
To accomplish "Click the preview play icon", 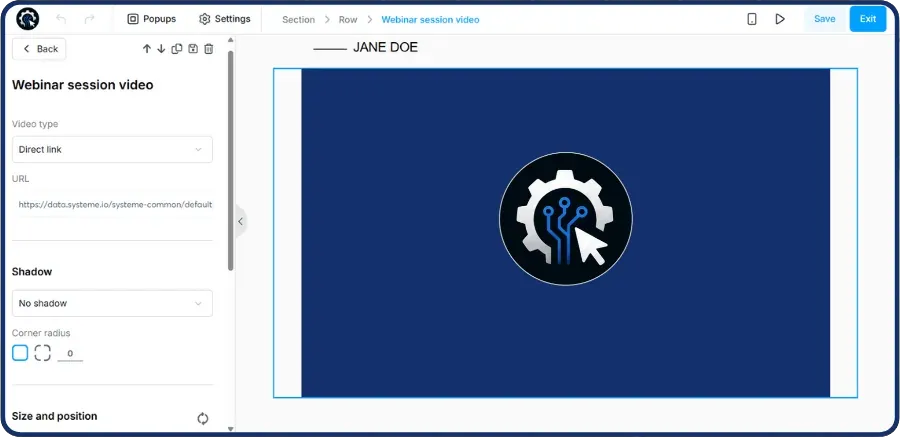I will [779, 19].
